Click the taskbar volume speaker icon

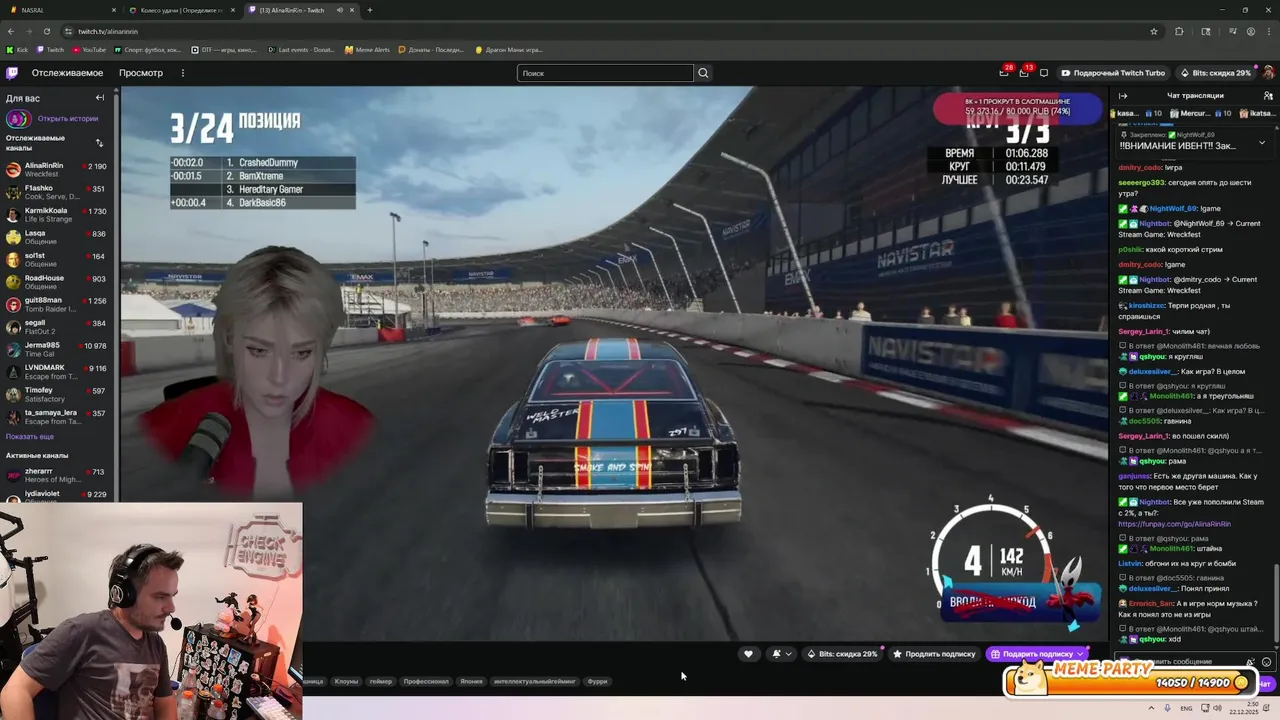tap(1216, 708)
